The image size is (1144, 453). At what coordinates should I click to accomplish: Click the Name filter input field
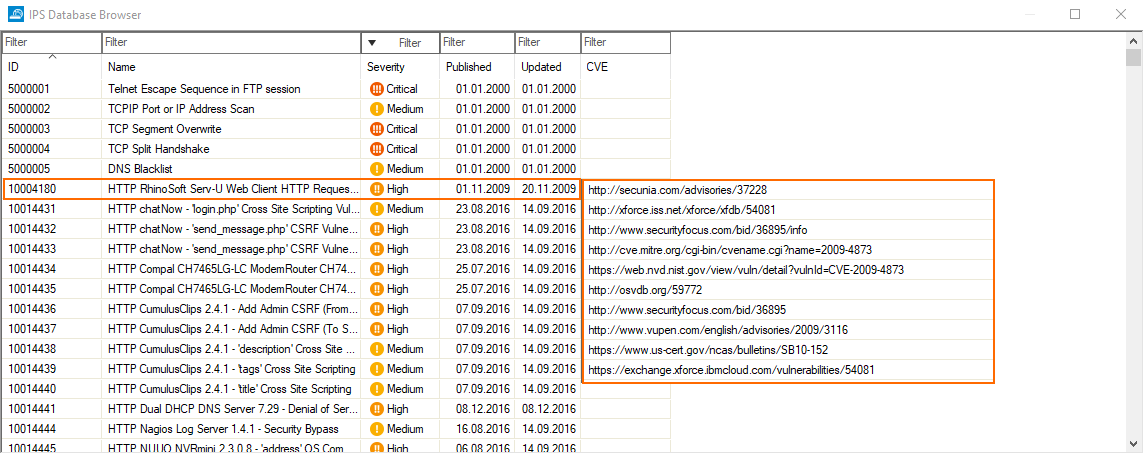coord(231,43)
